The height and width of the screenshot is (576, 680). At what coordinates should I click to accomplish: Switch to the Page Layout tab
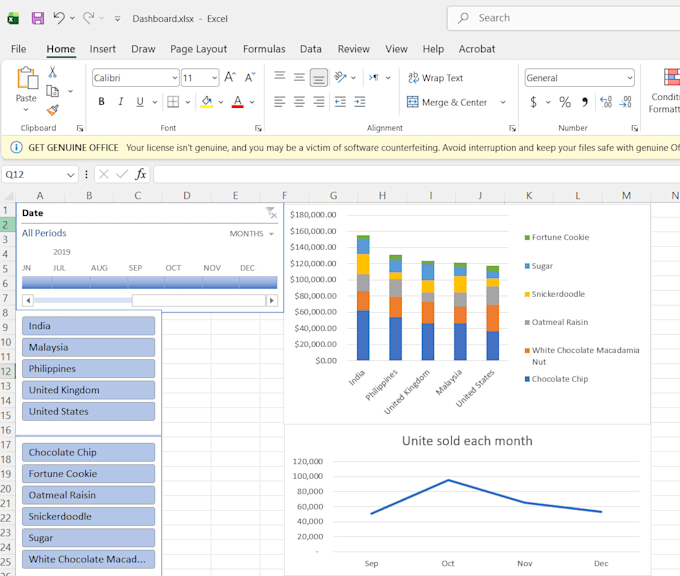[x=199, y=49]
